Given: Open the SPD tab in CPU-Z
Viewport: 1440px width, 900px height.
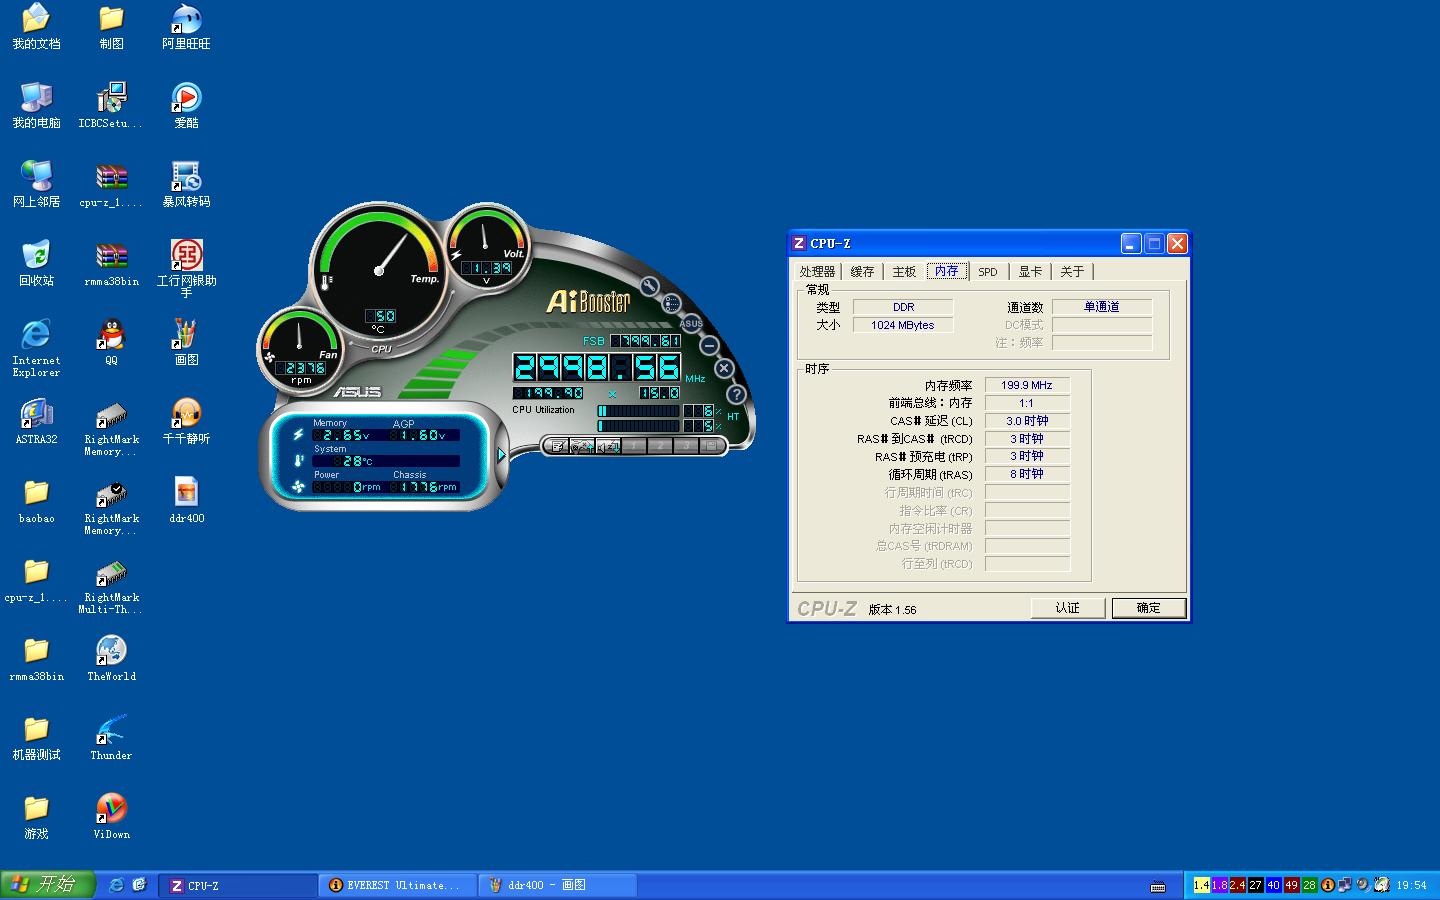Looking at the screenshot, I should pos(988,272).
